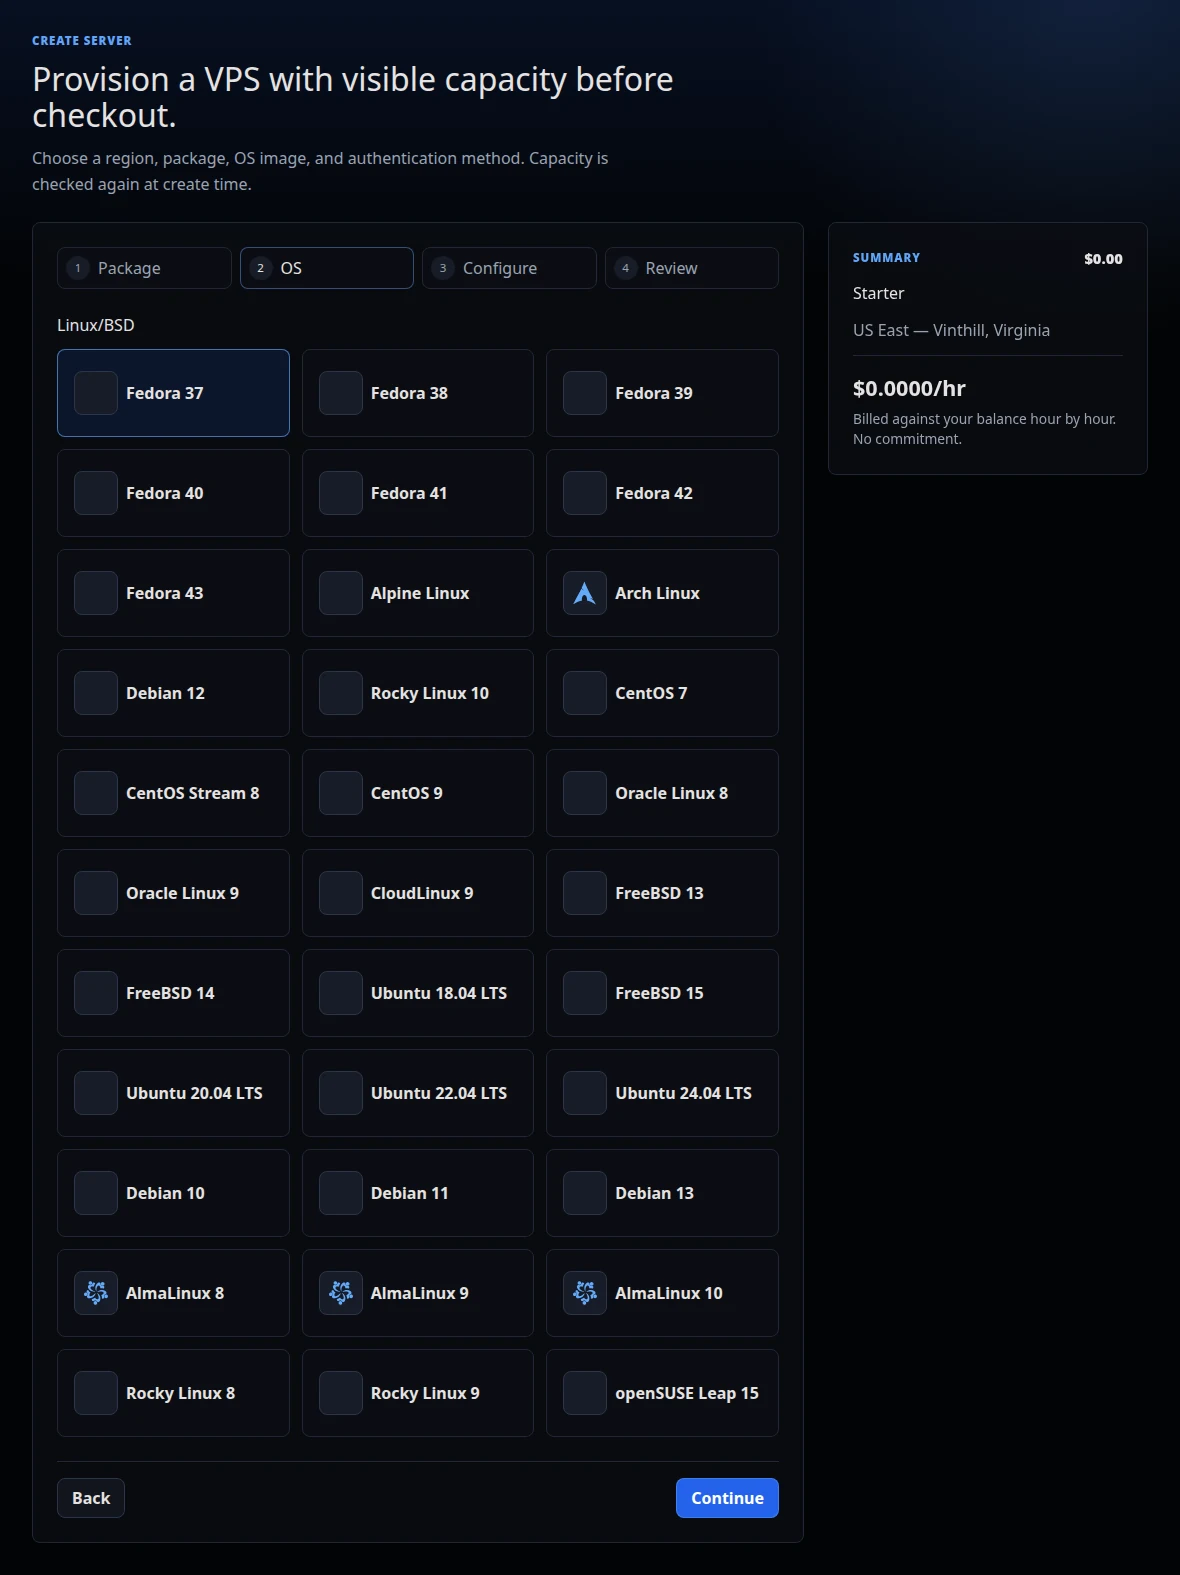Click the $0.0000/hr price text
Screen dimensions: 1180x1575
909,388
